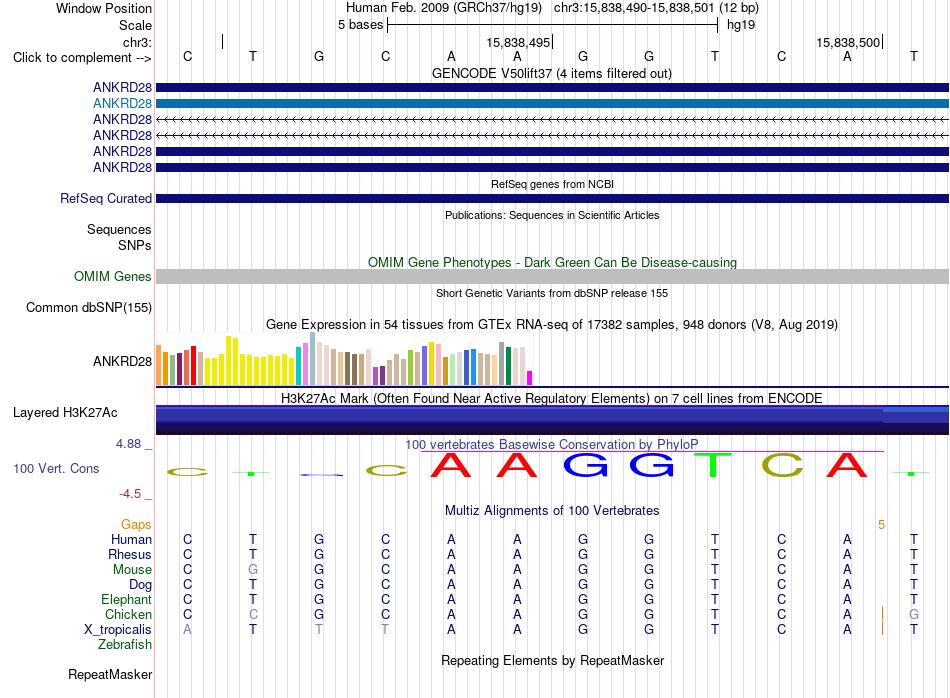Image resolution: width=950 pixels, height=698 pixels.
Task: Click the 'OMIM Genes' track label
Action: click(x=112, y=277)
